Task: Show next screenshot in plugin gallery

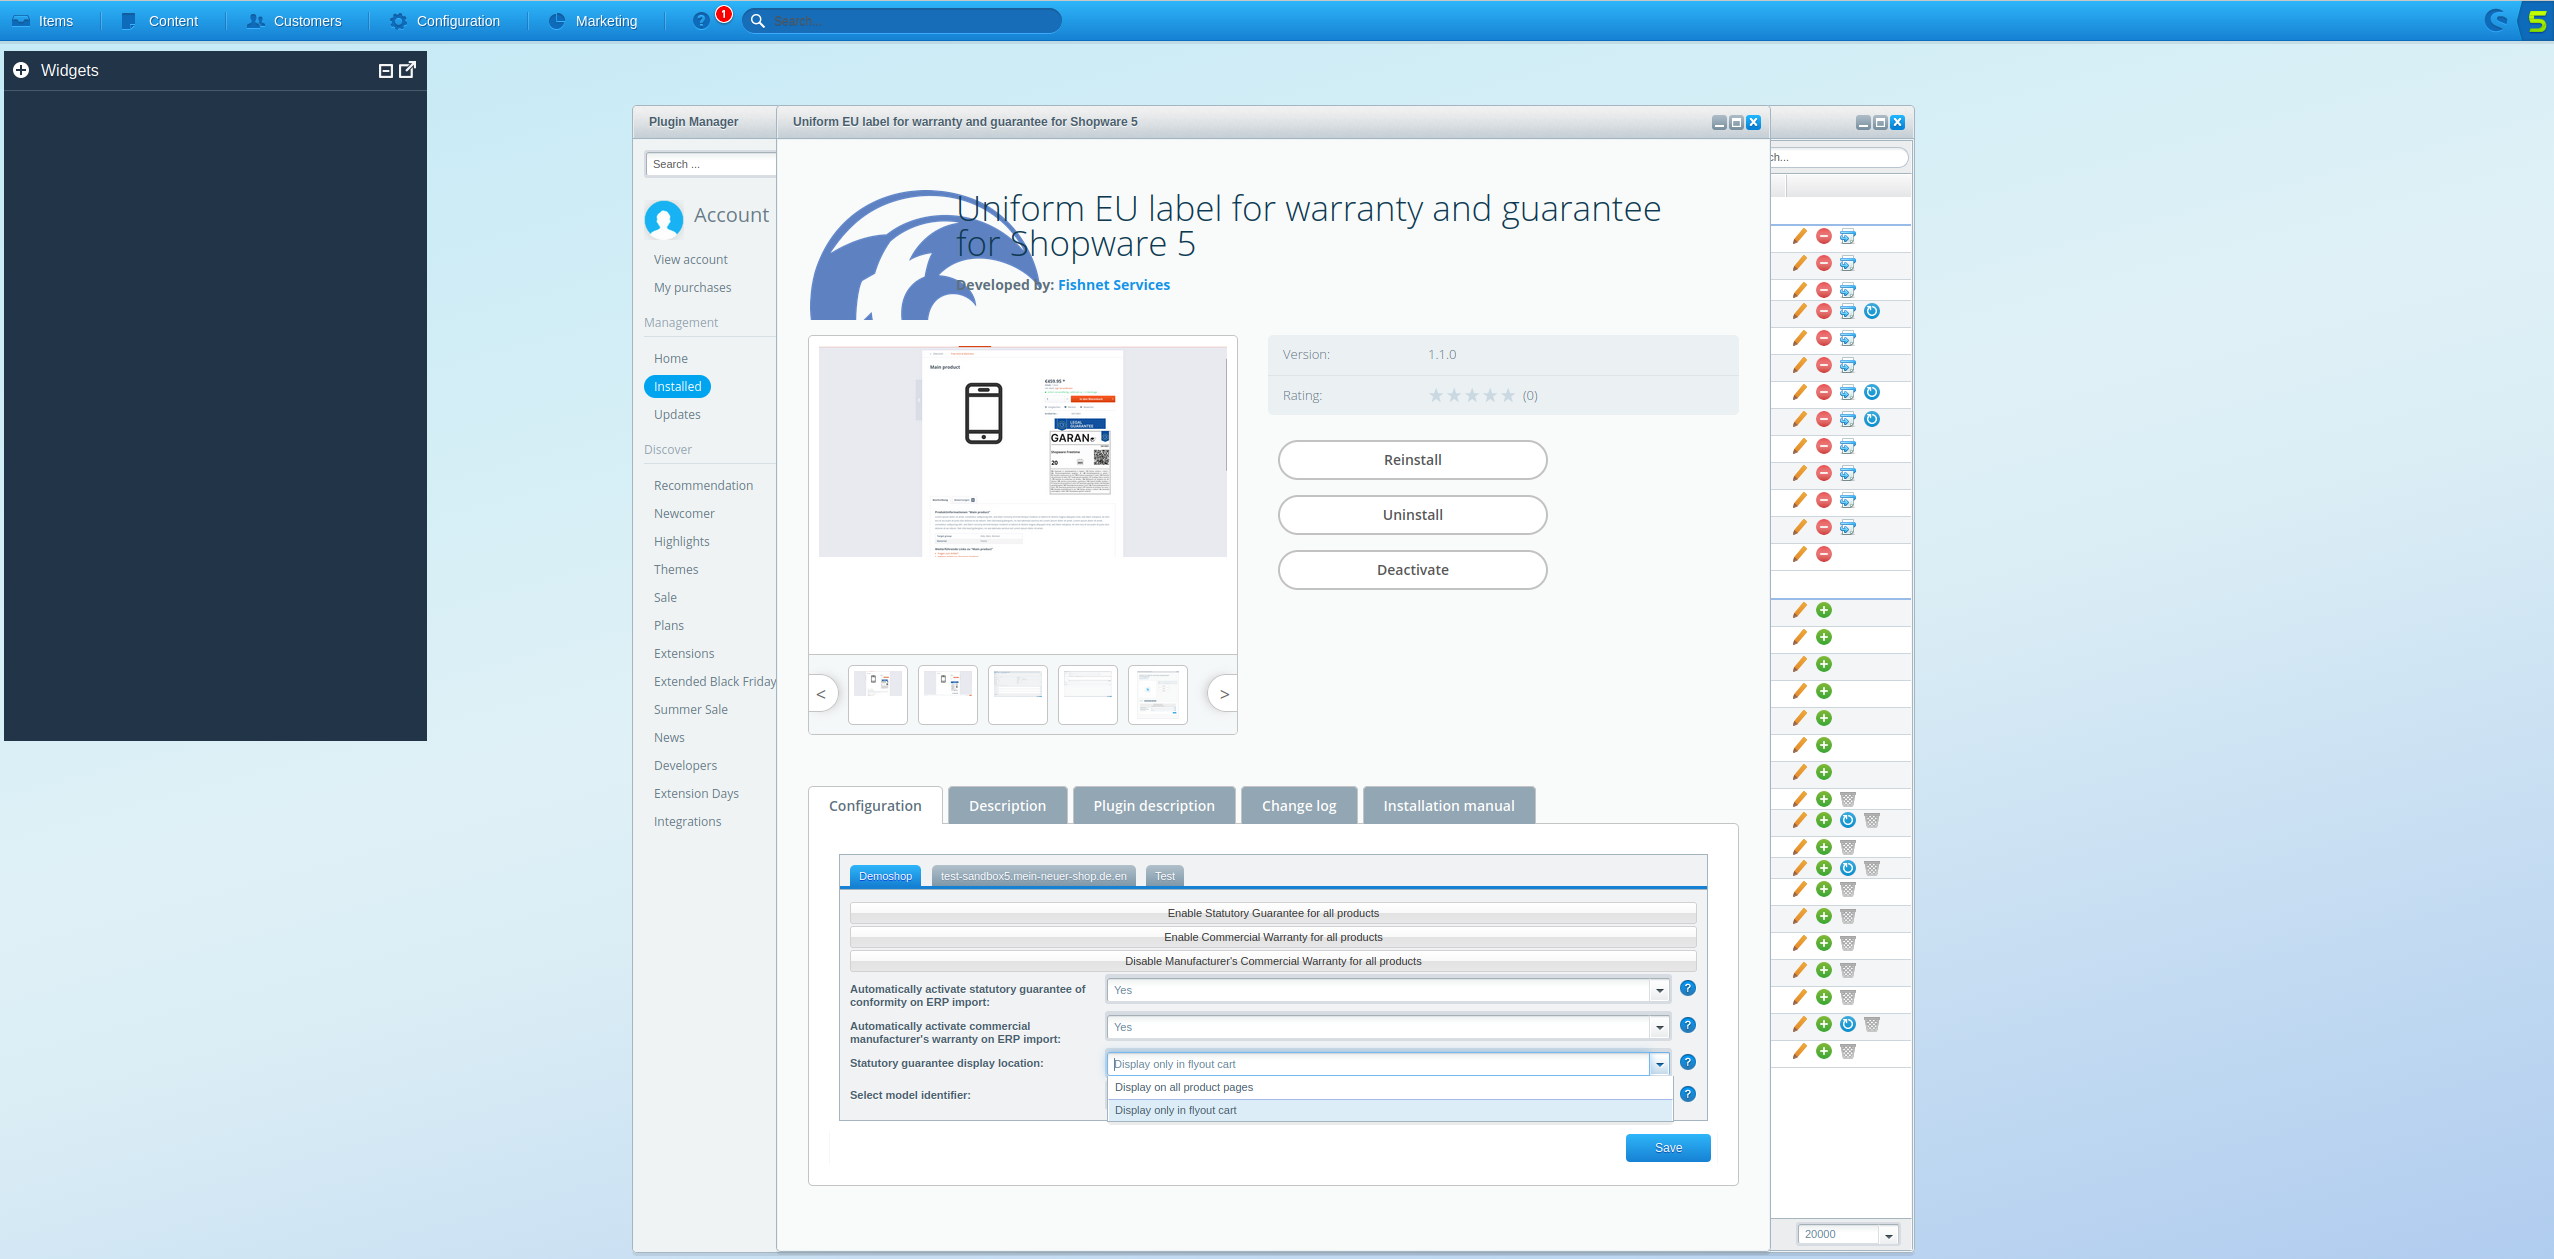Action: [x=1223, y=694]
